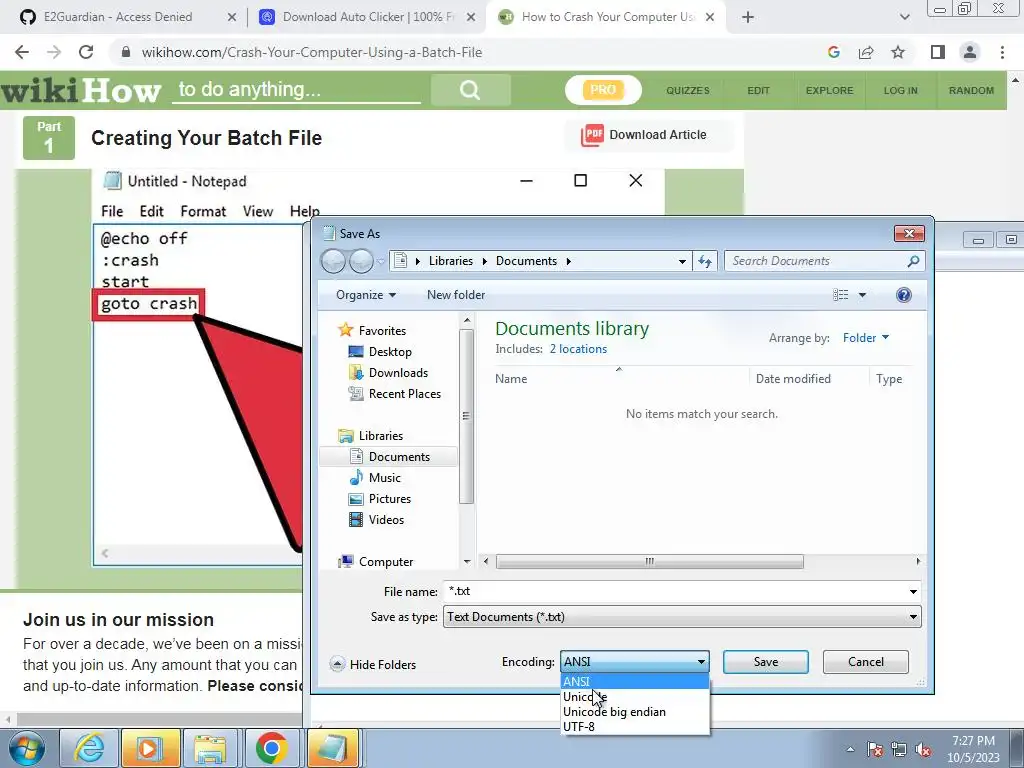This screenshot has width=1024, height=768.
Task: Open Windows Media Player from taskbar
Action: (150, 748)
